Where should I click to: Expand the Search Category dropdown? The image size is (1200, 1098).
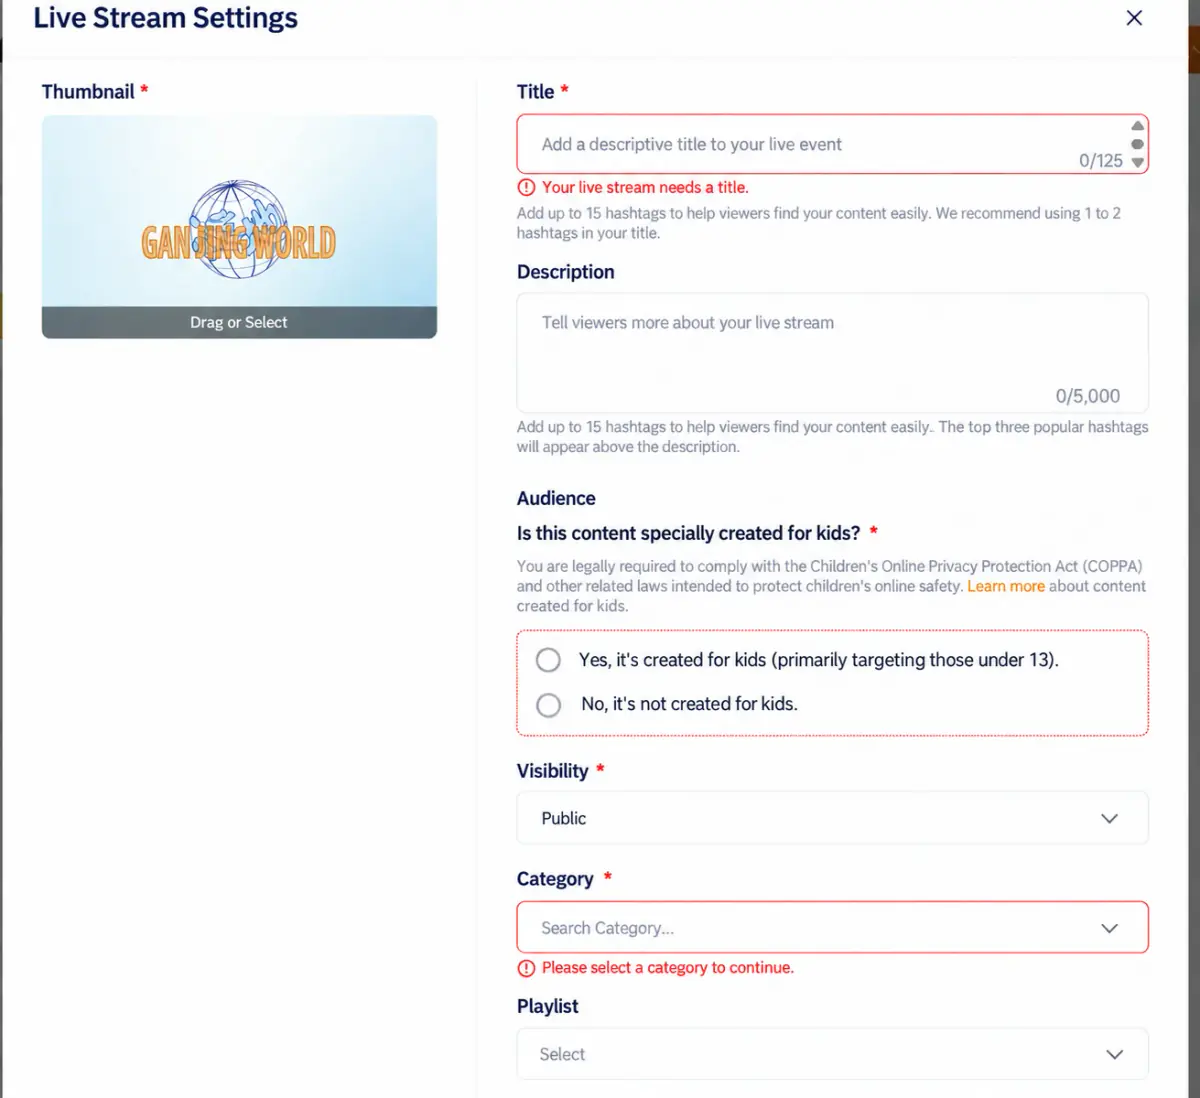point(832,928)
